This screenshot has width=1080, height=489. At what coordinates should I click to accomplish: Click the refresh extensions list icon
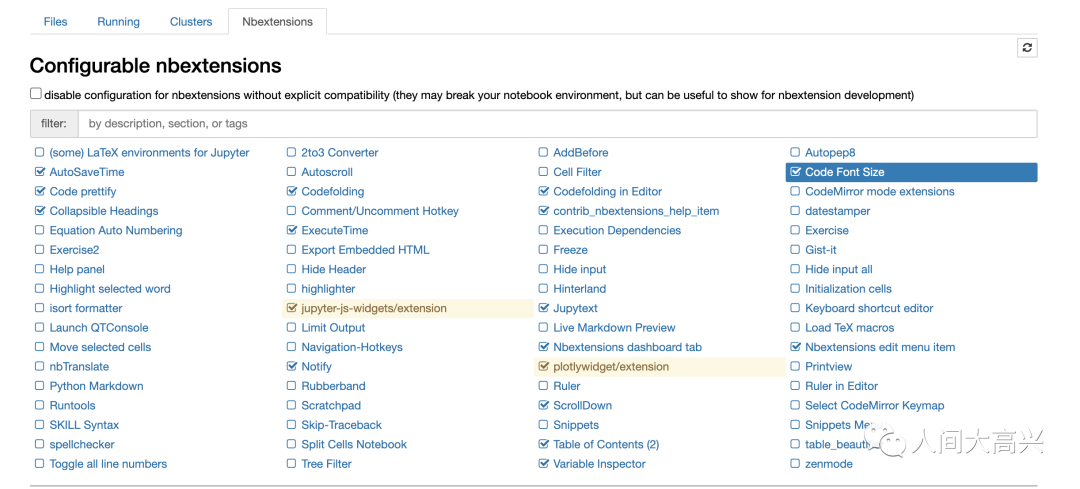[x=1027, y=48]
